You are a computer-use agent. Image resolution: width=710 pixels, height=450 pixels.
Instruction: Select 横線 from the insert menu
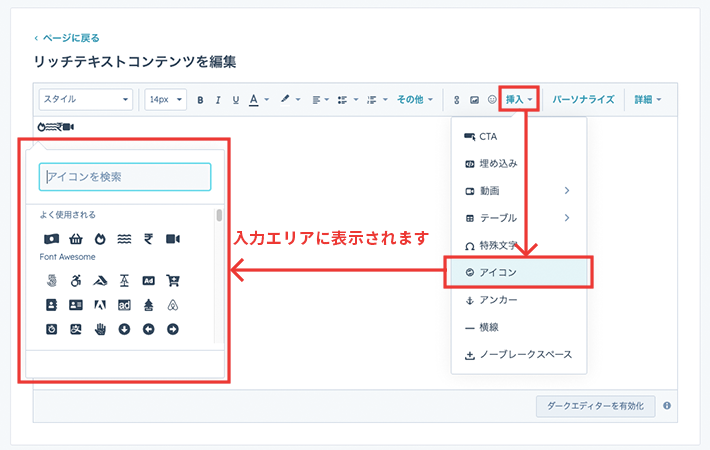(x=519, y=327)
